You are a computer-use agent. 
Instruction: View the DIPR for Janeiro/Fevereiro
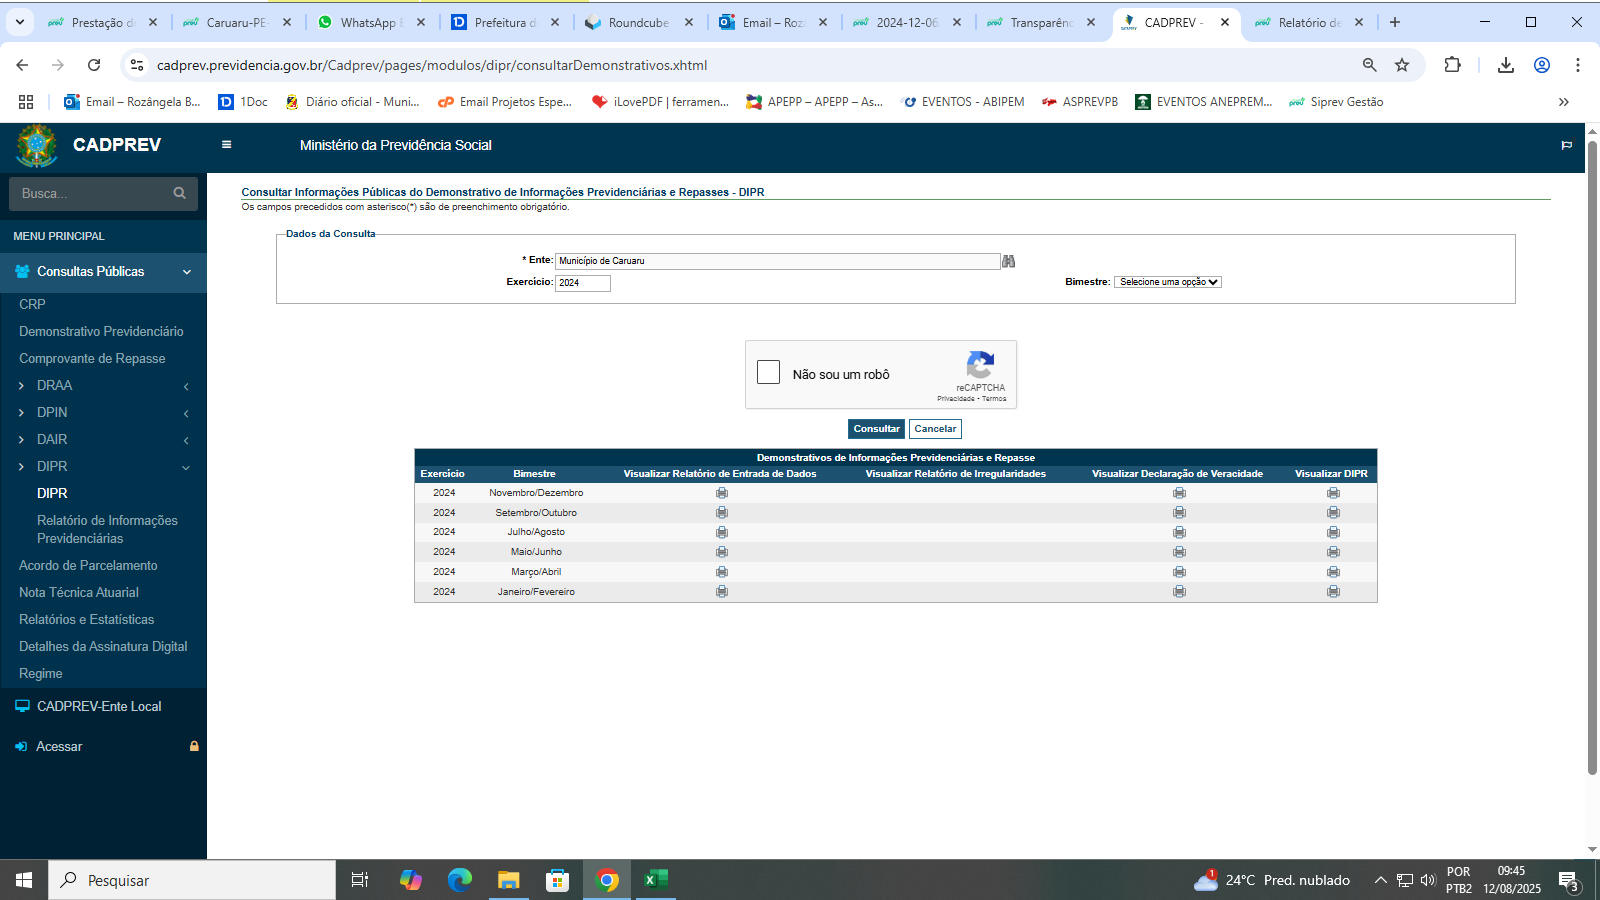(x=1333, y=592)
